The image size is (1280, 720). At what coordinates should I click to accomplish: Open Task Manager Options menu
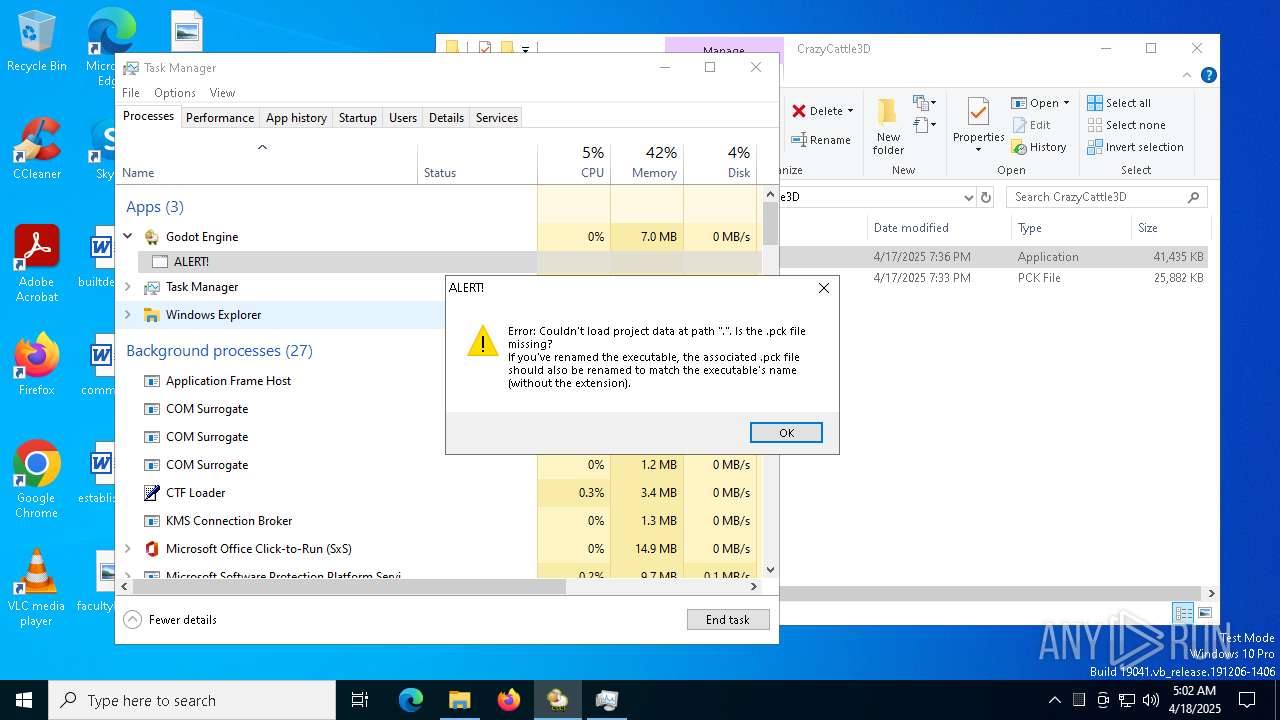tap(175, 93)
